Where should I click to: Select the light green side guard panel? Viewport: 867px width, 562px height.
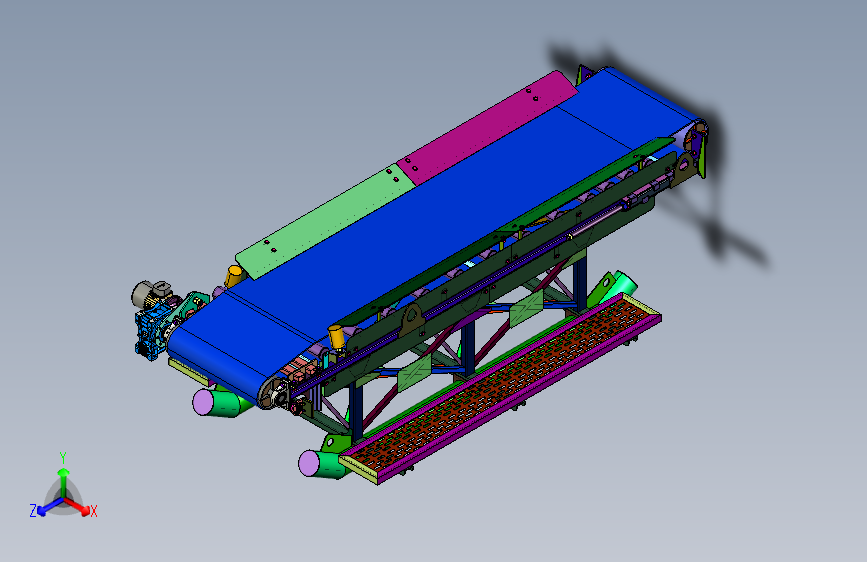point(326,221)
